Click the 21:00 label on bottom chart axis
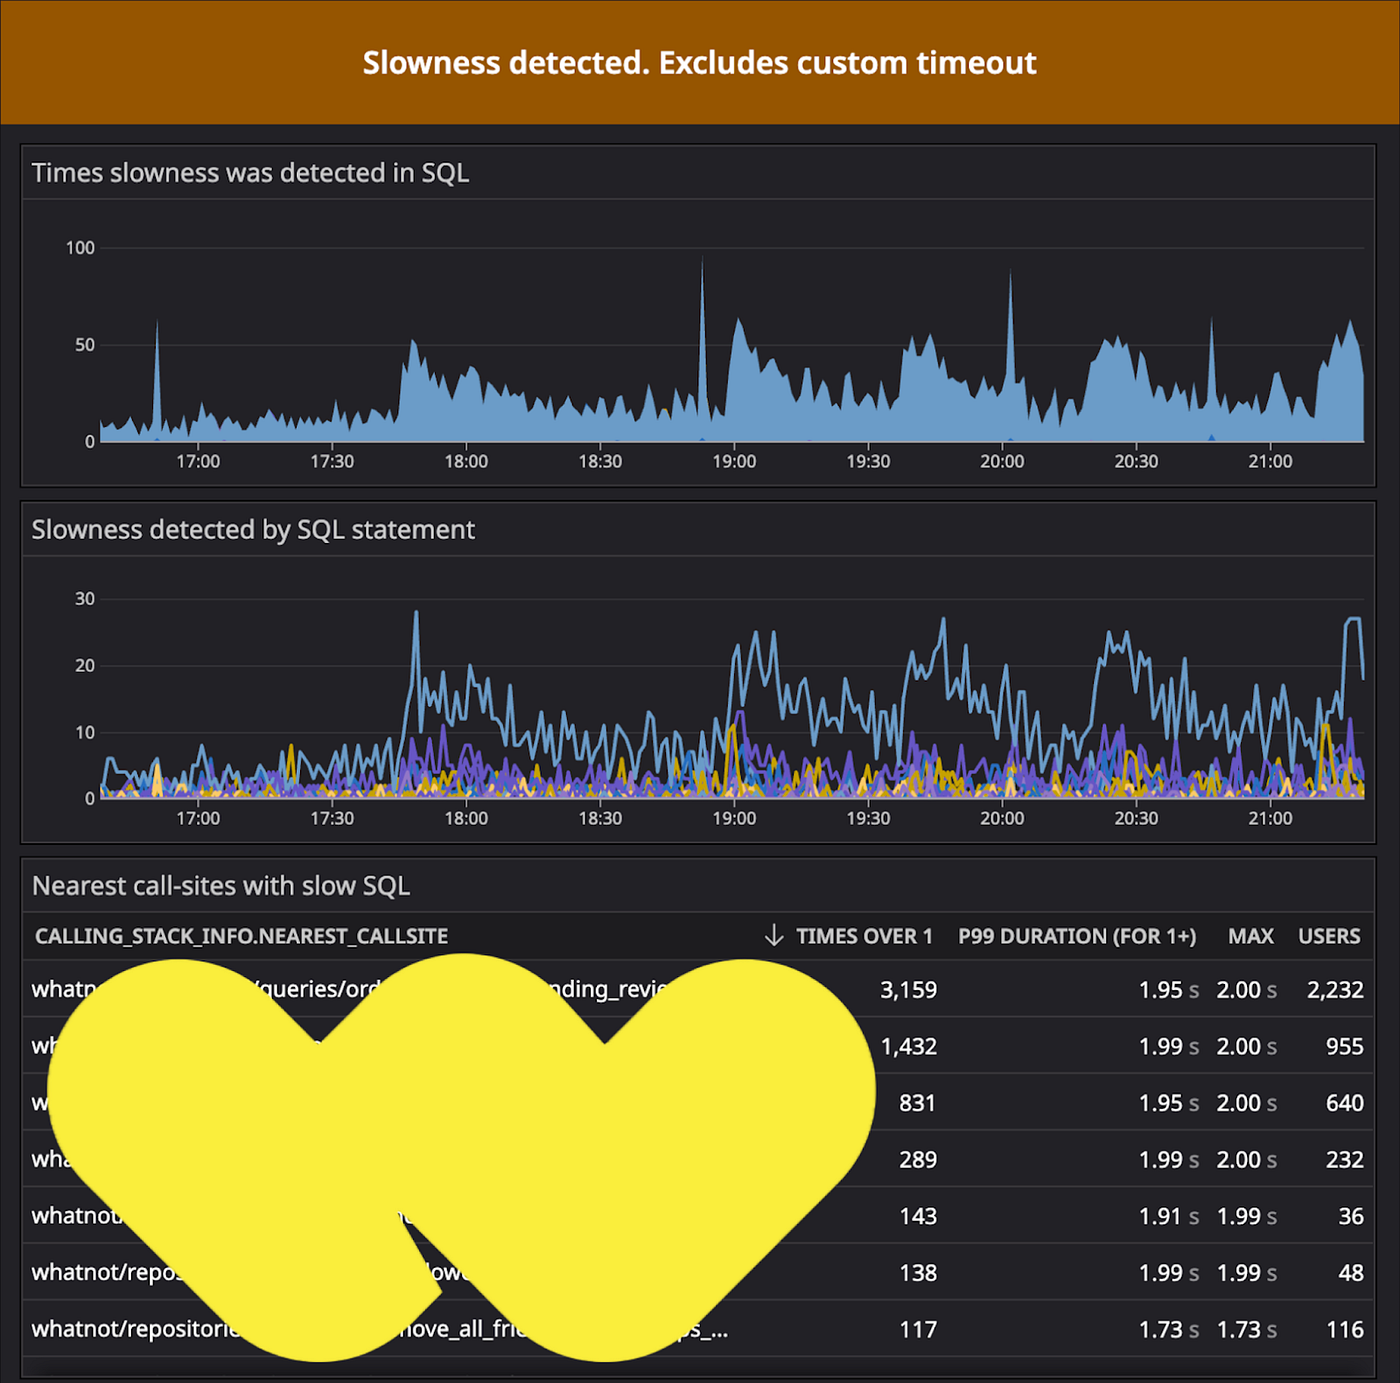Viewport: 1400px width, 1383px height. point(1271,817)
